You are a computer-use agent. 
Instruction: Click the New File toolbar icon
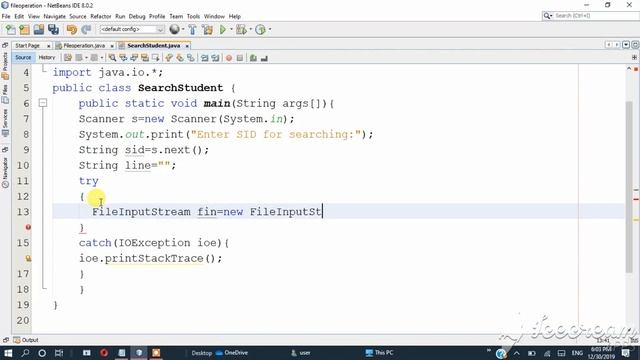(11, 29)
